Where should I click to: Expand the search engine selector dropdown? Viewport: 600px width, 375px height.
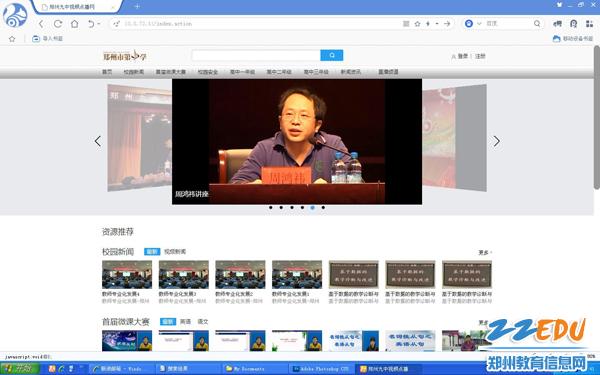coord(479,24)
